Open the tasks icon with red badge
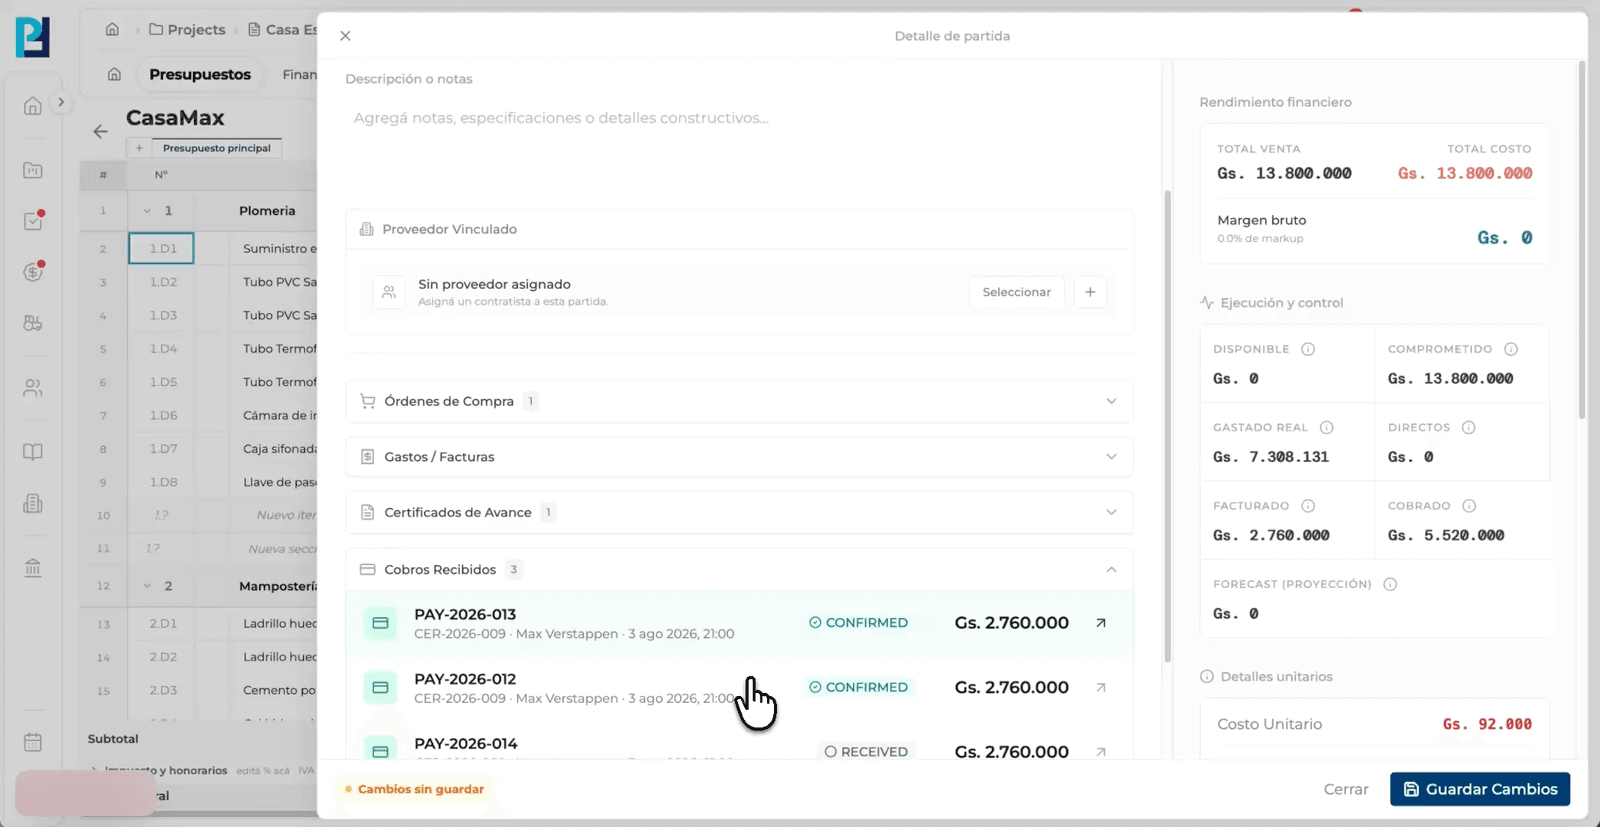Viewport: 1600px width, 827px height. pyautogui.click(x=33, y=221)
